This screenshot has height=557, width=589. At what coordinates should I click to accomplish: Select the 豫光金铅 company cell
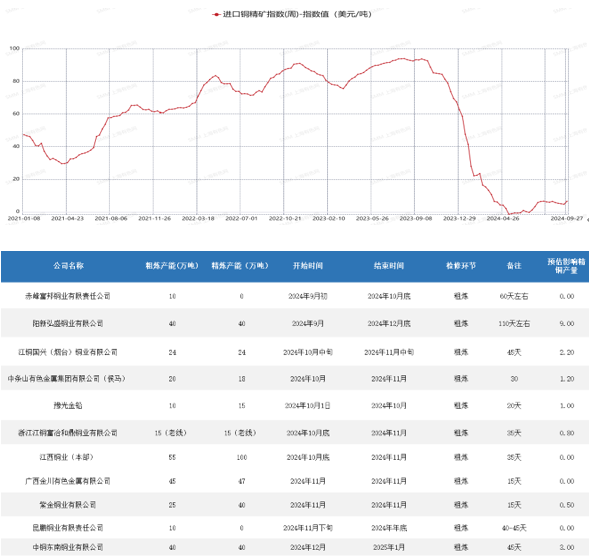click(68, 406)
